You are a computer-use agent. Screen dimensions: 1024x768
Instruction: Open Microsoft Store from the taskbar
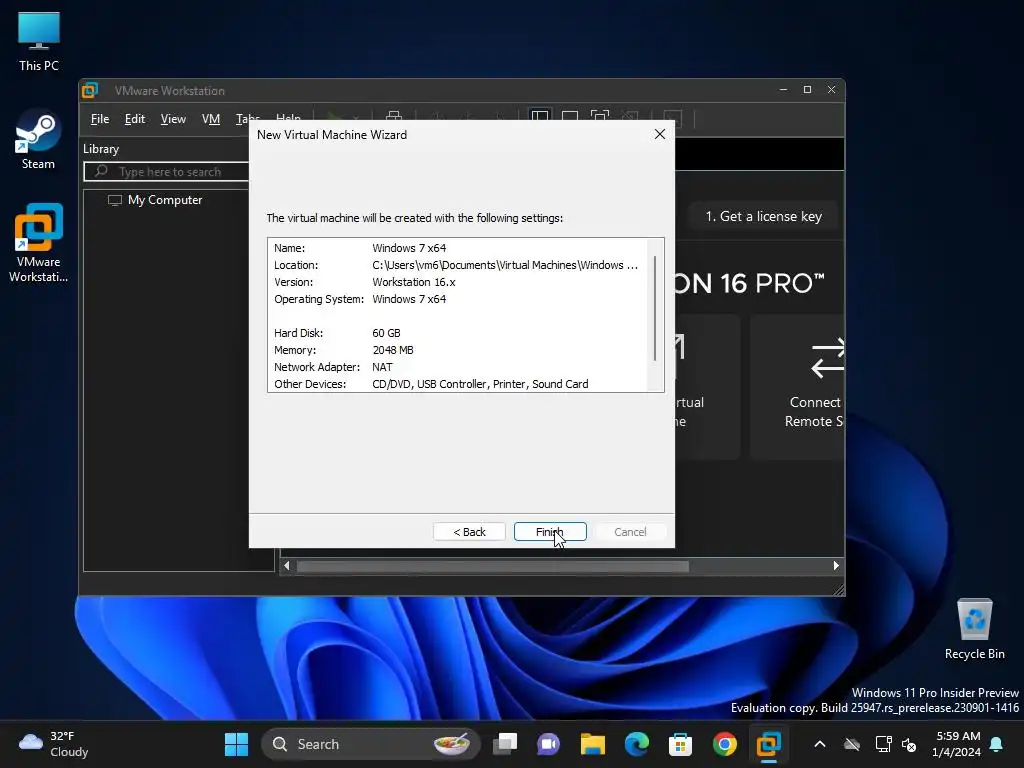(x=680, y=744)
